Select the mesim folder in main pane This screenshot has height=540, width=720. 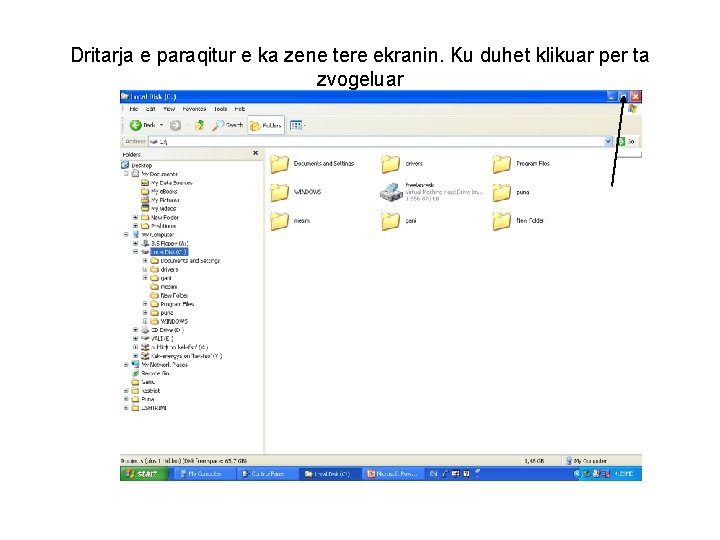(290, 221)
